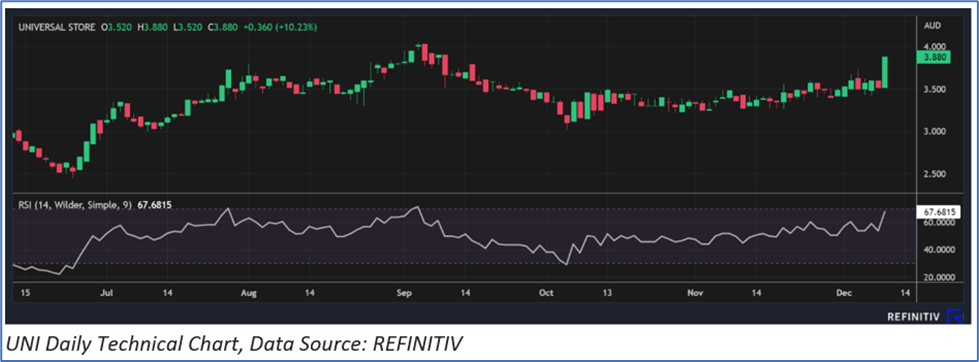
Task: Click the +0.360 (+10.23%) change readout
Action: 280,27
